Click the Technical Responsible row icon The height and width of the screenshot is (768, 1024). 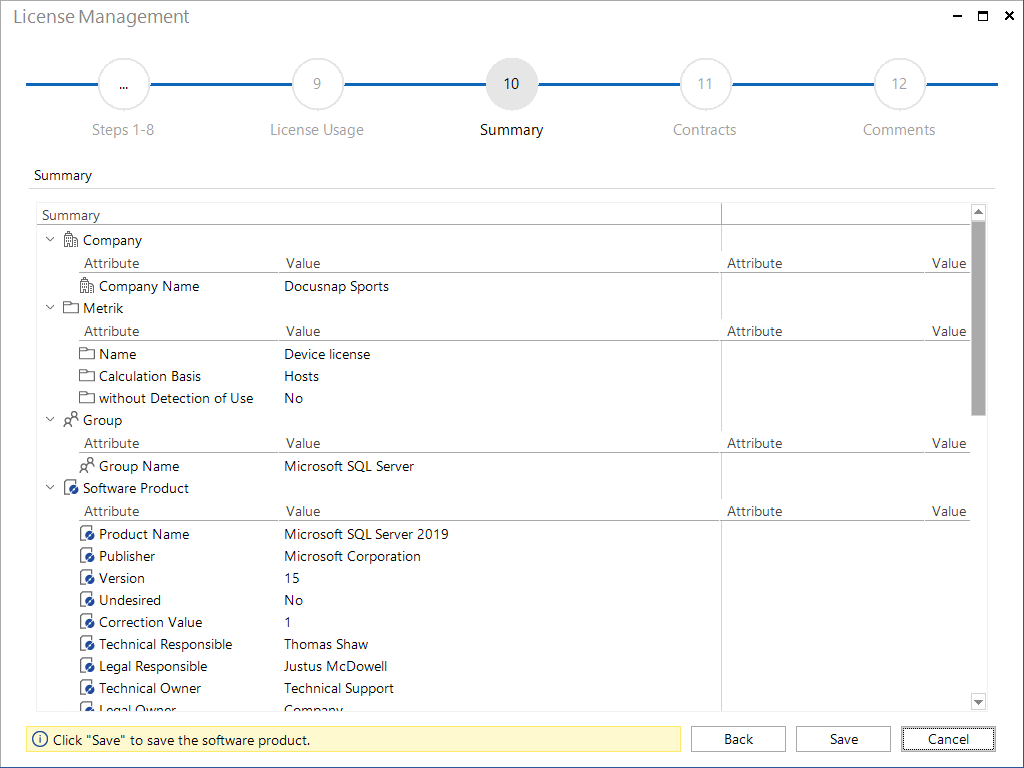(88, 644)
